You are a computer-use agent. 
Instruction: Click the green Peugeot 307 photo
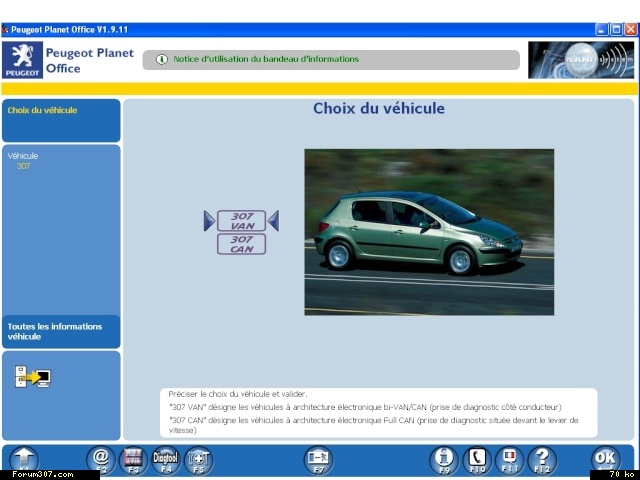point(429,232)
